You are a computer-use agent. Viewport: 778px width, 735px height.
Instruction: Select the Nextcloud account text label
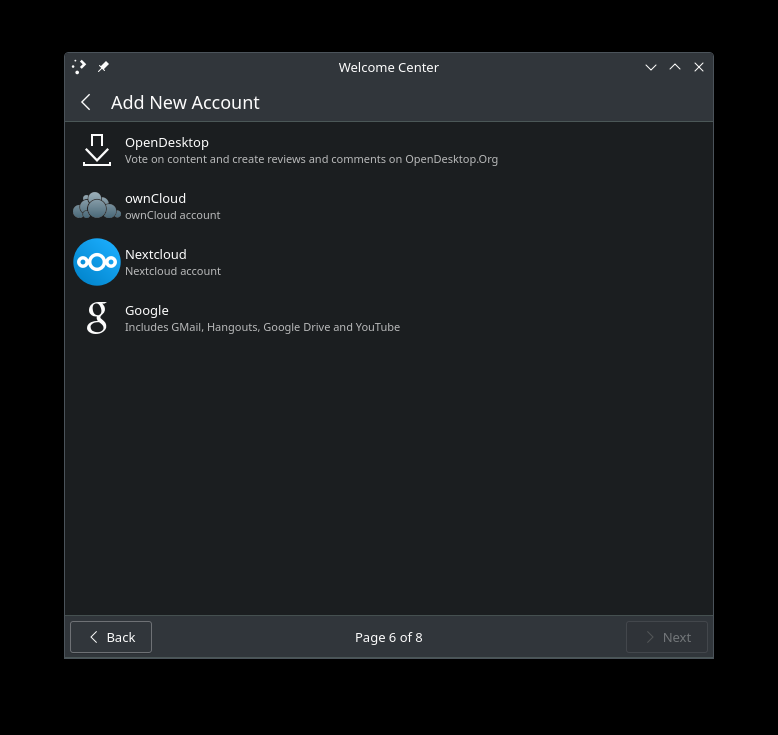(156, 255)
